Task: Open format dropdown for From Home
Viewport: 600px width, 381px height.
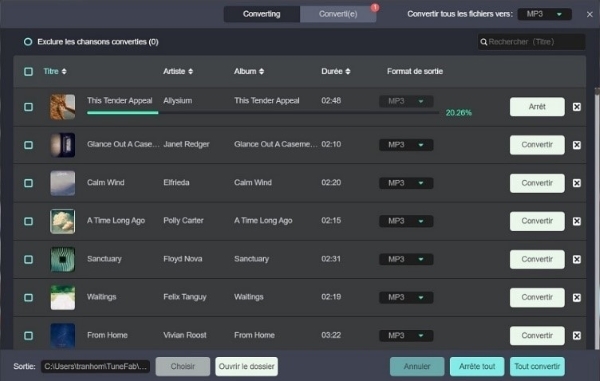Action: pyautogui.click(x=406, y=335)
